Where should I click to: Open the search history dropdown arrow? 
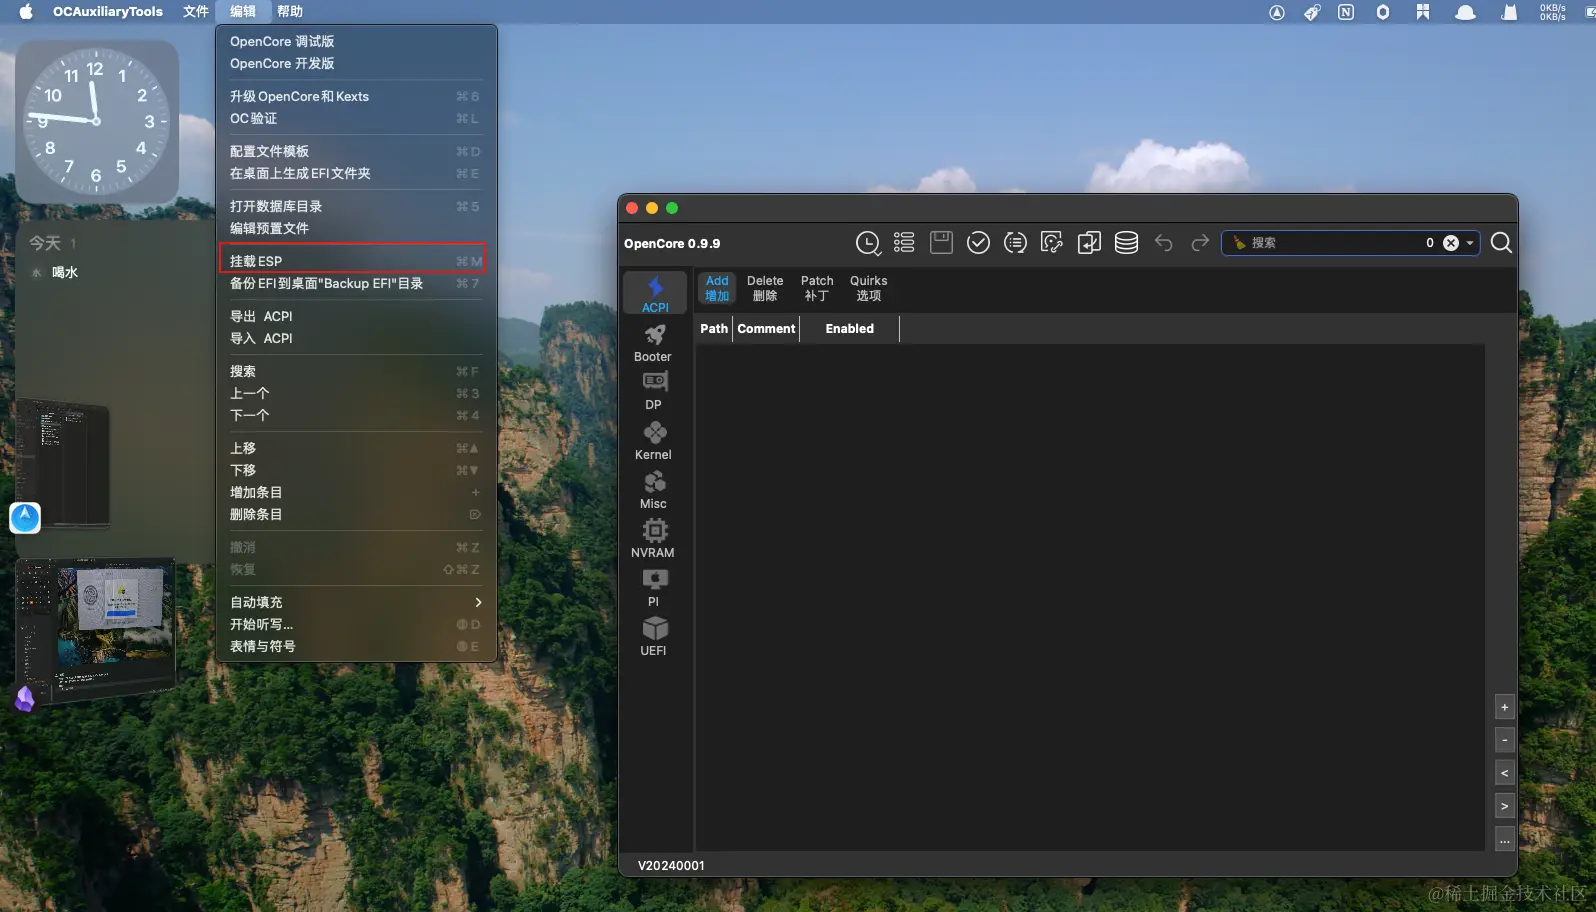point(1470,243)
